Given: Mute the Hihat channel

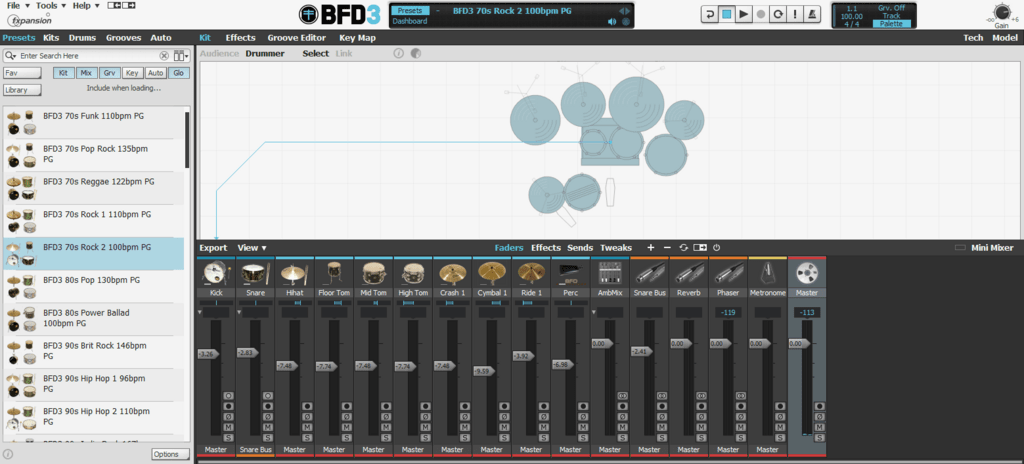Looking at the screenshot, I should [x=307, y=427].
